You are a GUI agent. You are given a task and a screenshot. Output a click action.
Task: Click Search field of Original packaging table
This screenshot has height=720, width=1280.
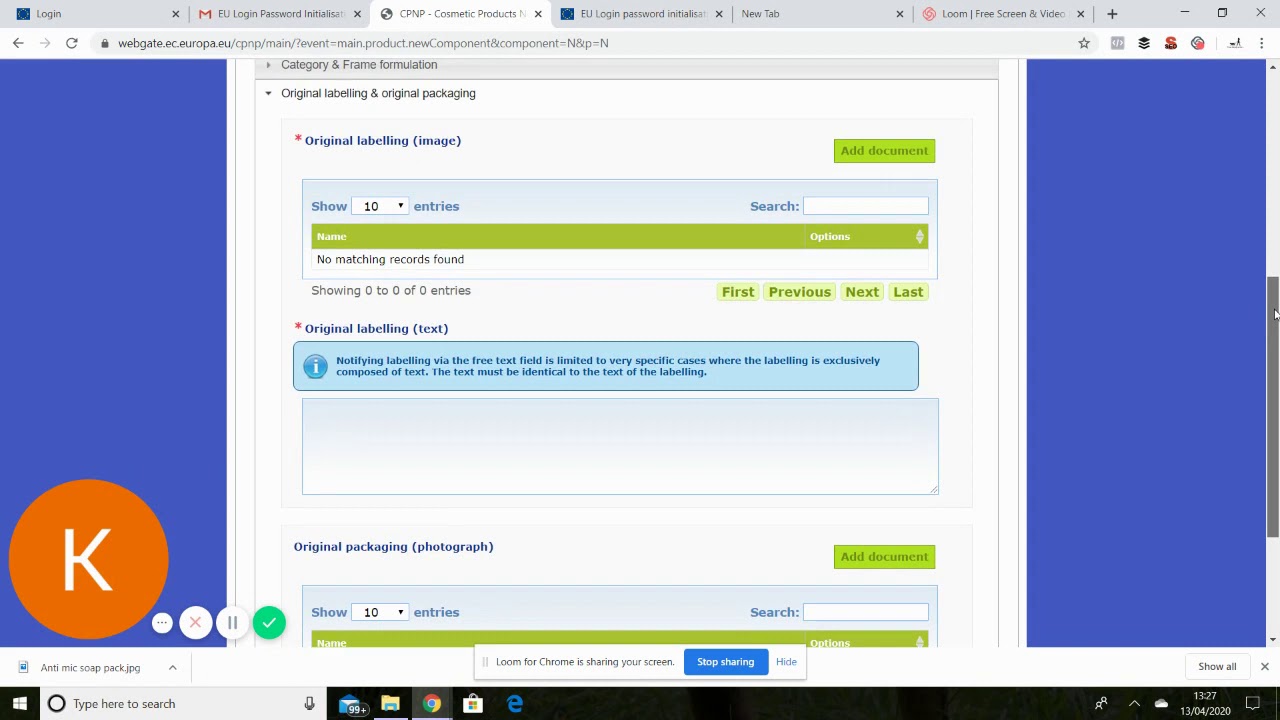coord(865,612)
